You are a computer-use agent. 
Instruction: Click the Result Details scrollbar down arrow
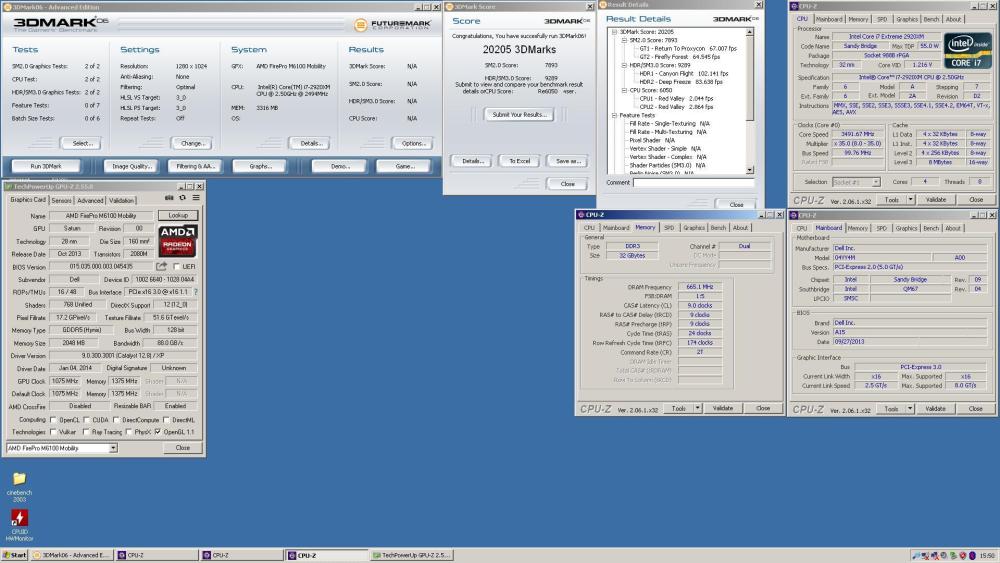point(749,170)
